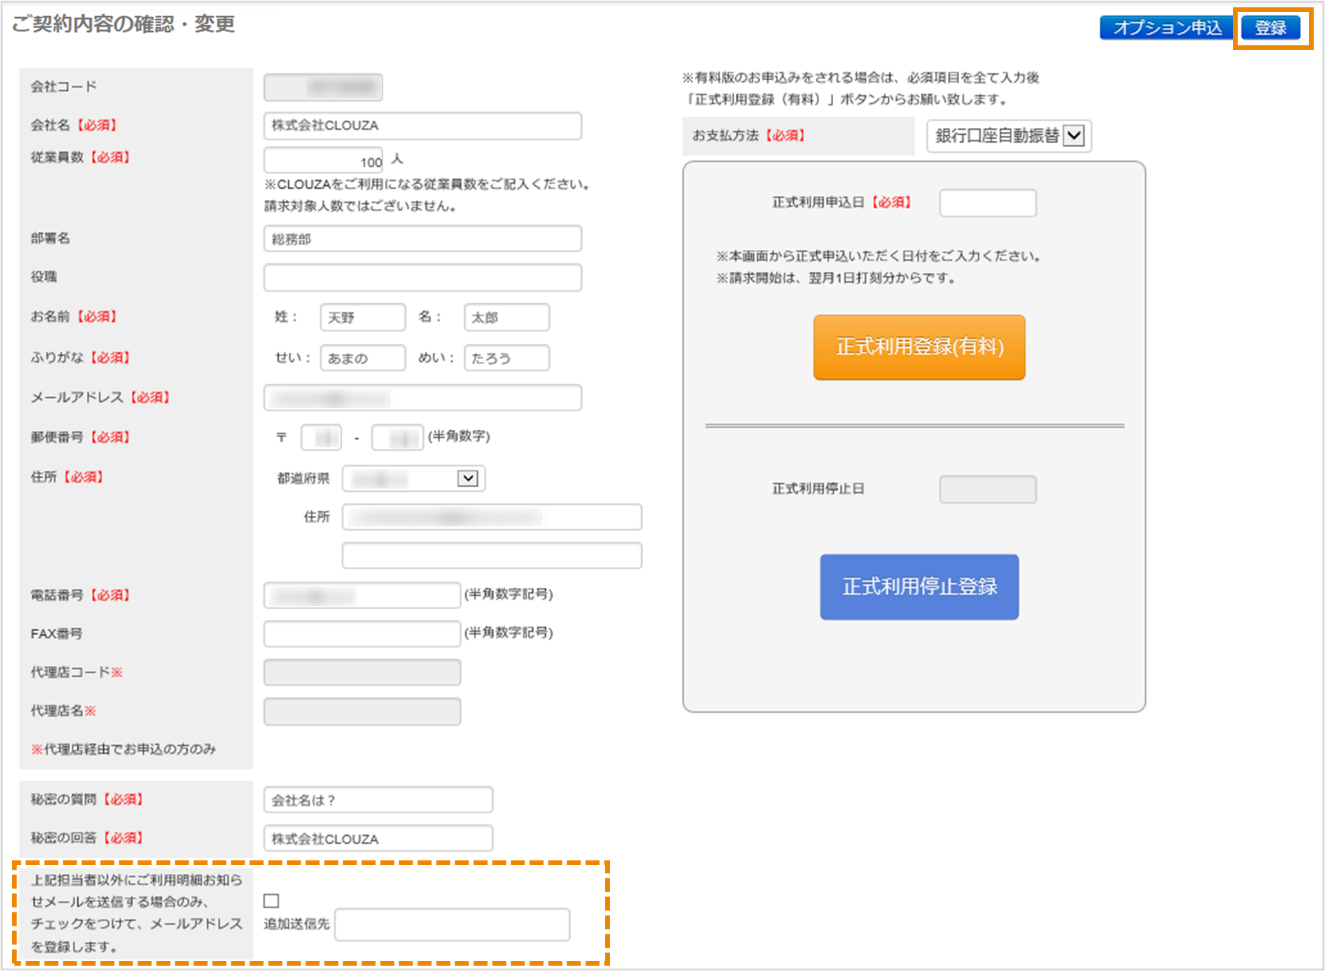The image size is (1325, 977).
Task: Open the お支払方法 payment dropdown
Action: [x=1008, y=136]
